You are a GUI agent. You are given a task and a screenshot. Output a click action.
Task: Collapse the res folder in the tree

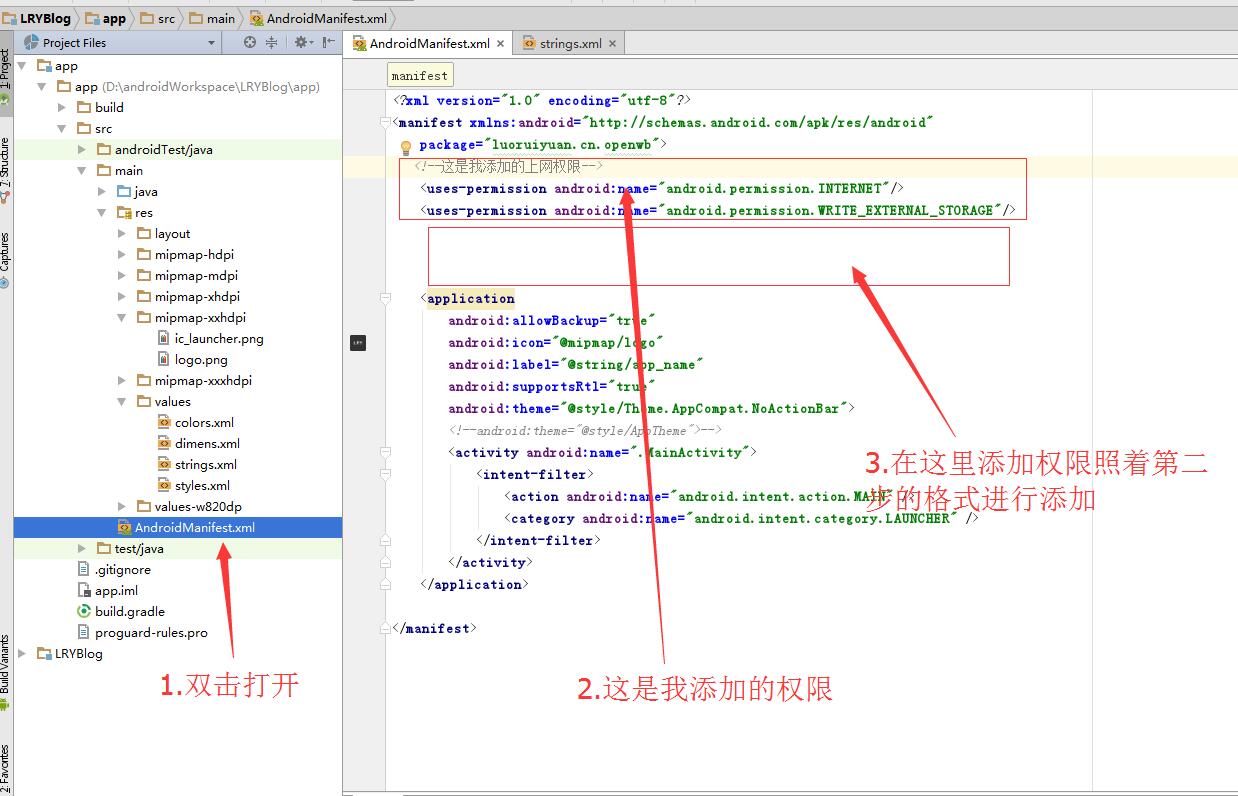click(102, 213)
